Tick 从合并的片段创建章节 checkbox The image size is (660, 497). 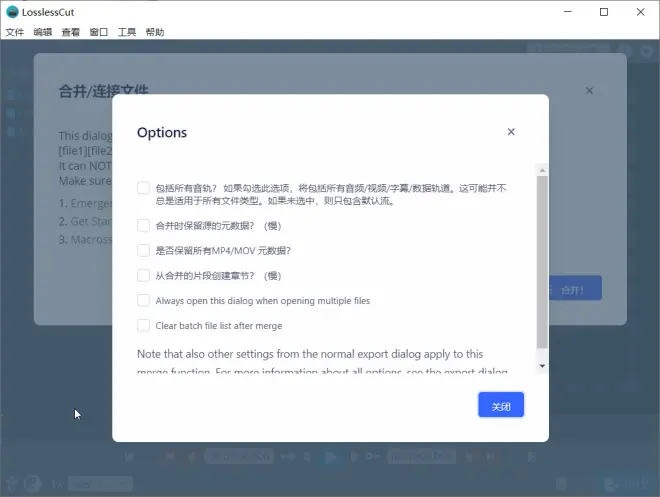143,276
